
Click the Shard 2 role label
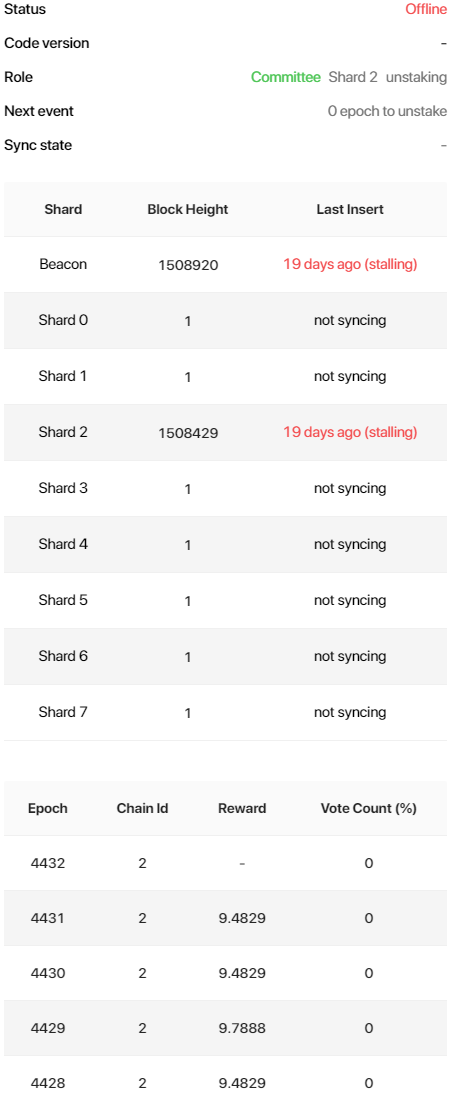pyautogui.click(x=353, y=77)
